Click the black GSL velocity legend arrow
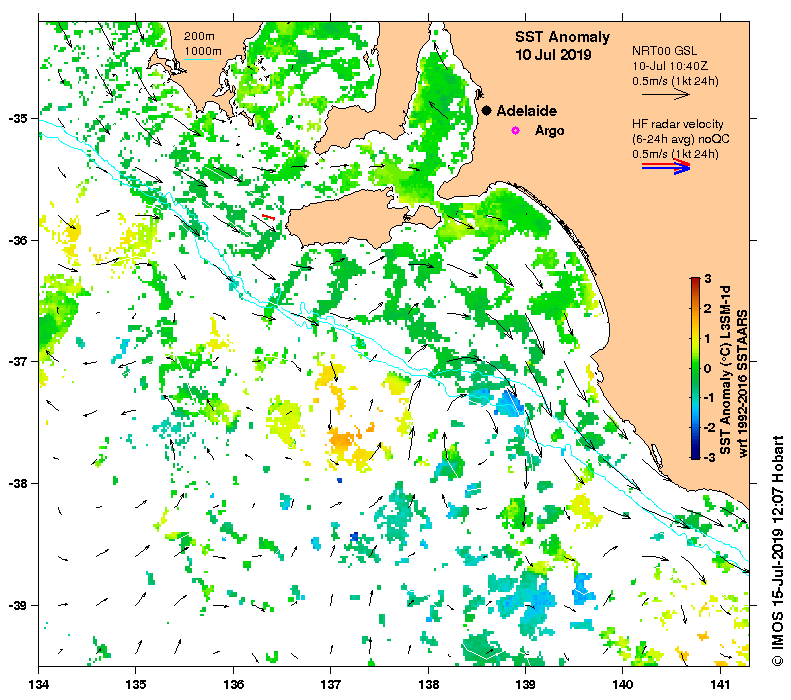The width and height of the screenshot is (791, 700). click(x=665, y=94)
